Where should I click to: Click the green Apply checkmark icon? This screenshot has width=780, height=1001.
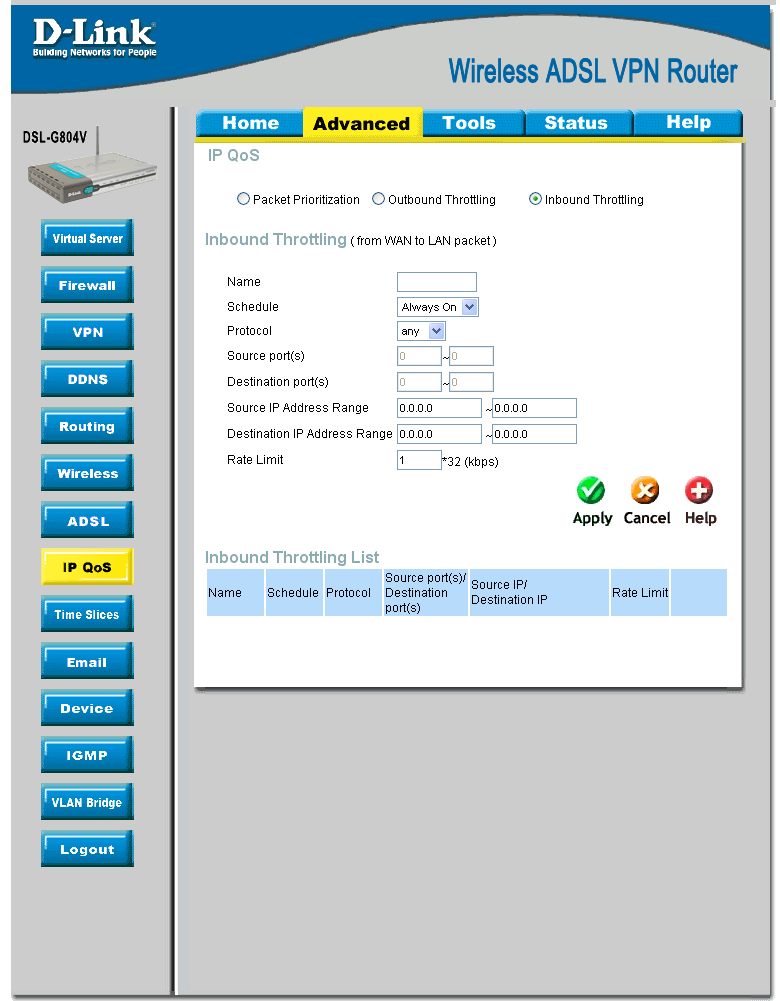(x=591, y=490)
